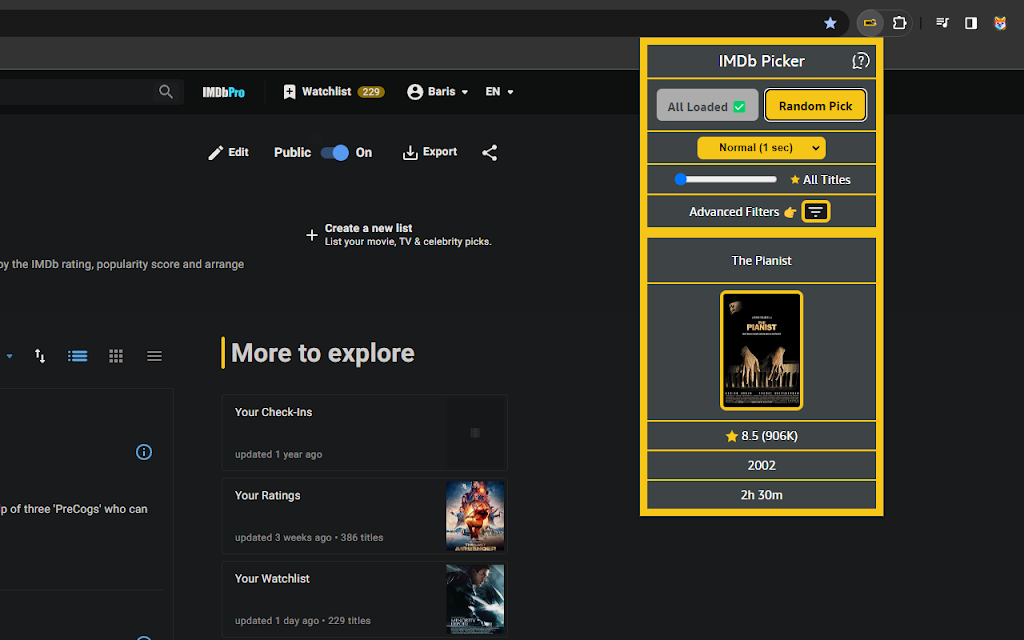This screenshot has width=1024, height=640.
Task: Toggle the browser side panel icon
Action: point(971,23)
